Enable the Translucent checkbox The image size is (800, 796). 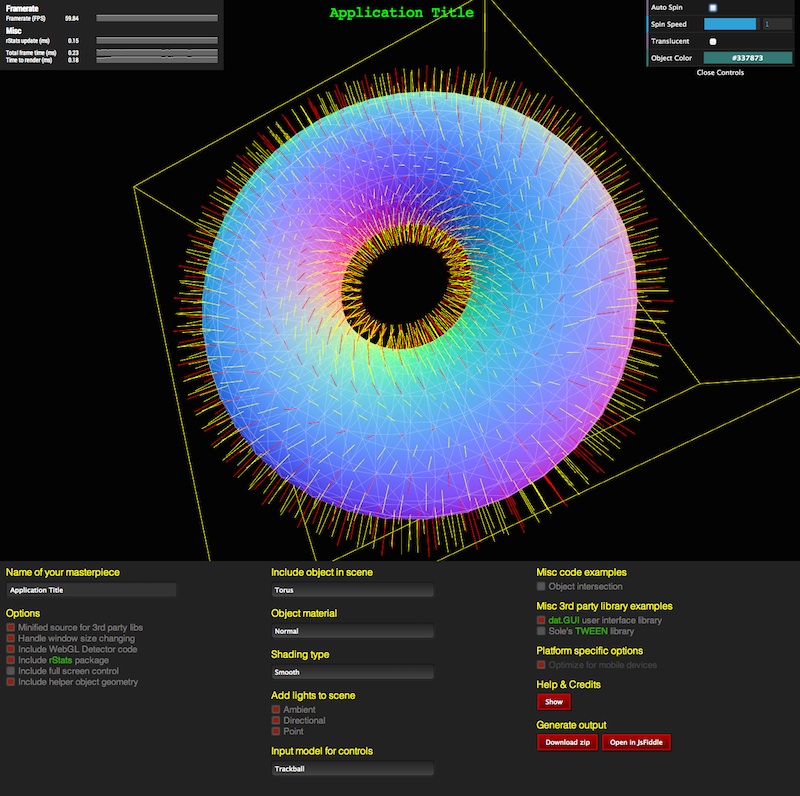[713, 41]
